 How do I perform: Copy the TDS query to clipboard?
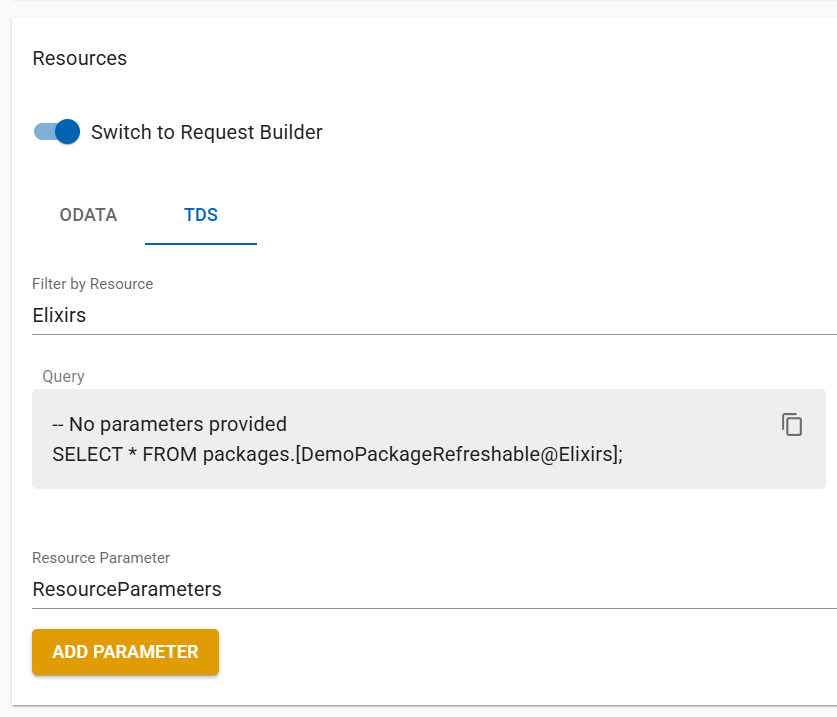pos(792,424)
